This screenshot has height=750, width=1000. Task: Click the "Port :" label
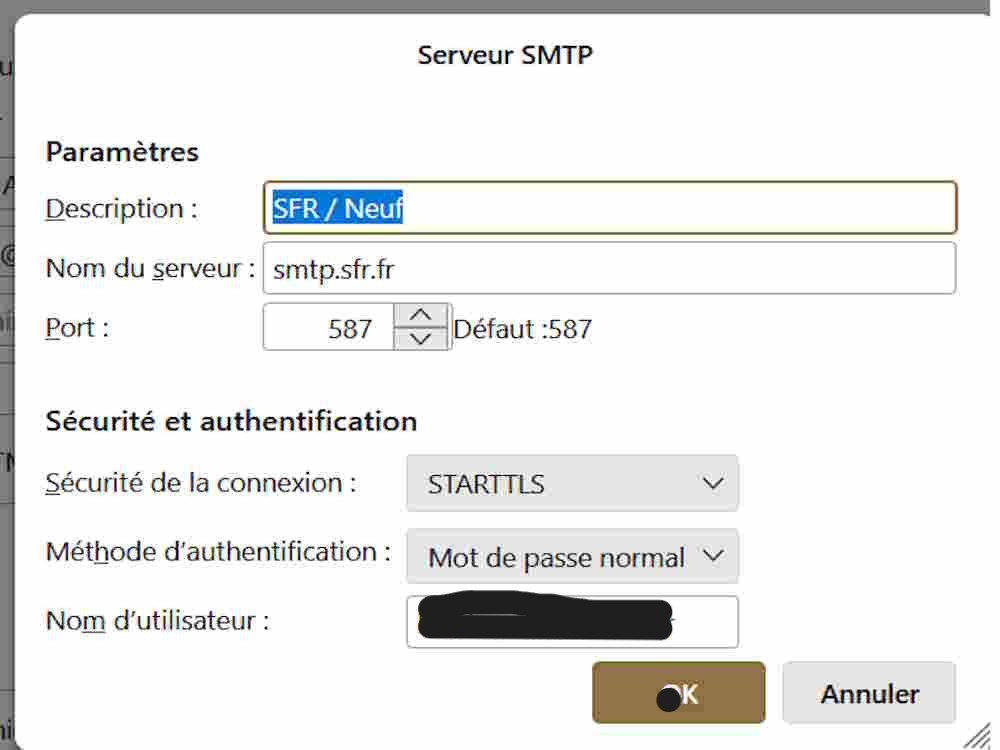[77, 328]
